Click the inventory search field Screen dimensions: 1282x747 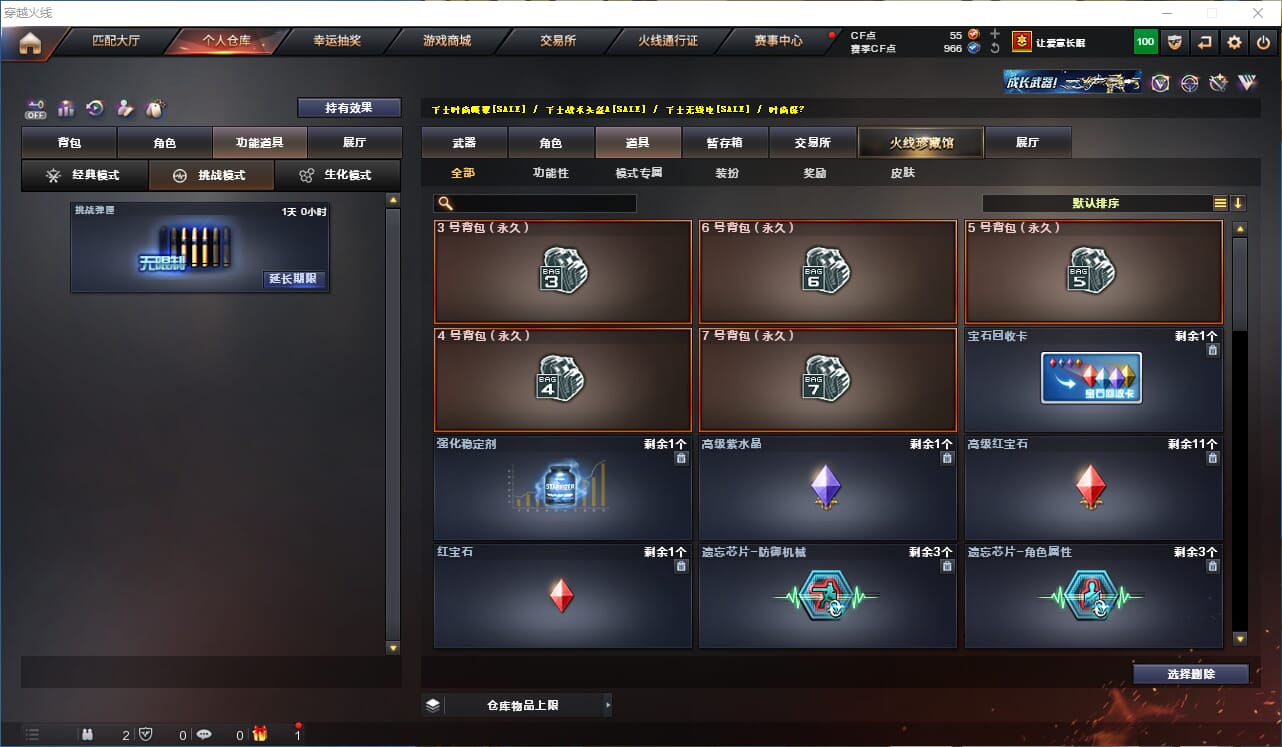pos(535,203)
